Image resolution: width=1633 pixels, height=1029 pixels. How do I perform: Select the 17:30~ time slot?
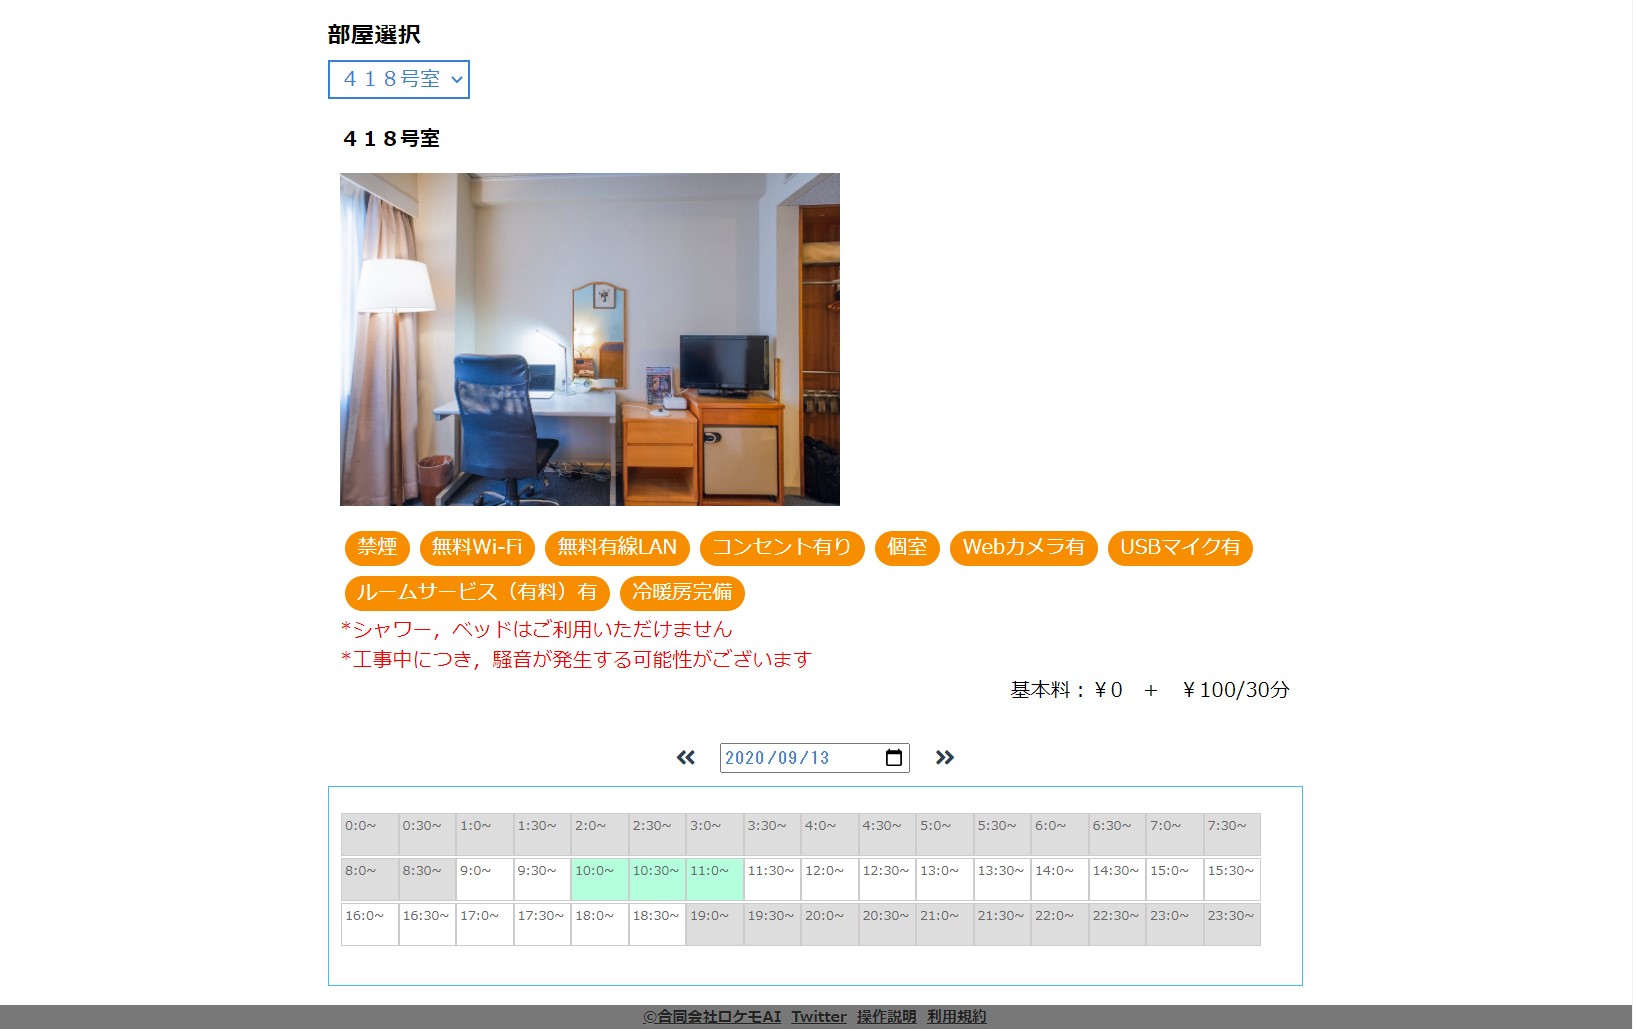point(542,925)
